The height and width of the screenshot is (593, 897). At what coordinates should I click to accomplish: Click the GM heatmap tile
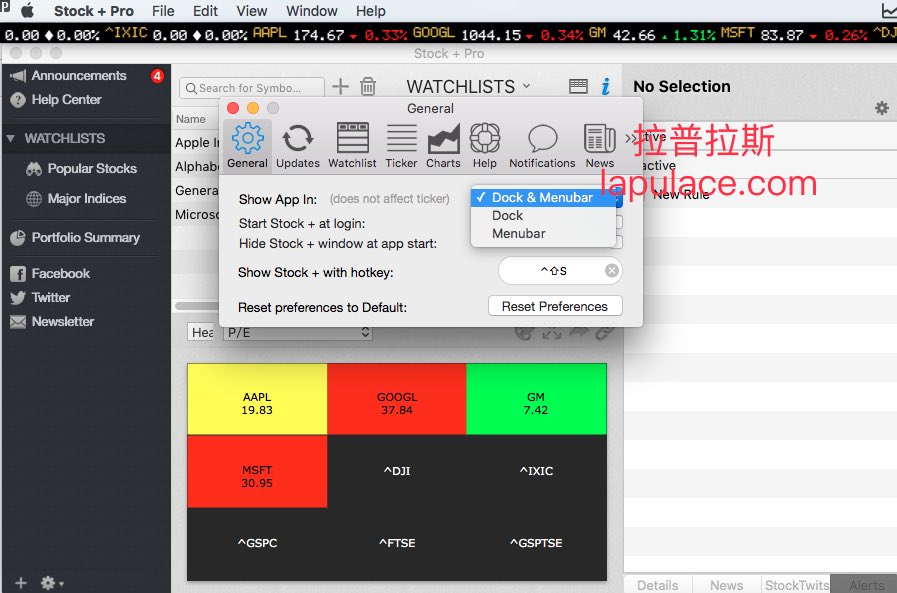click(536, 399)
